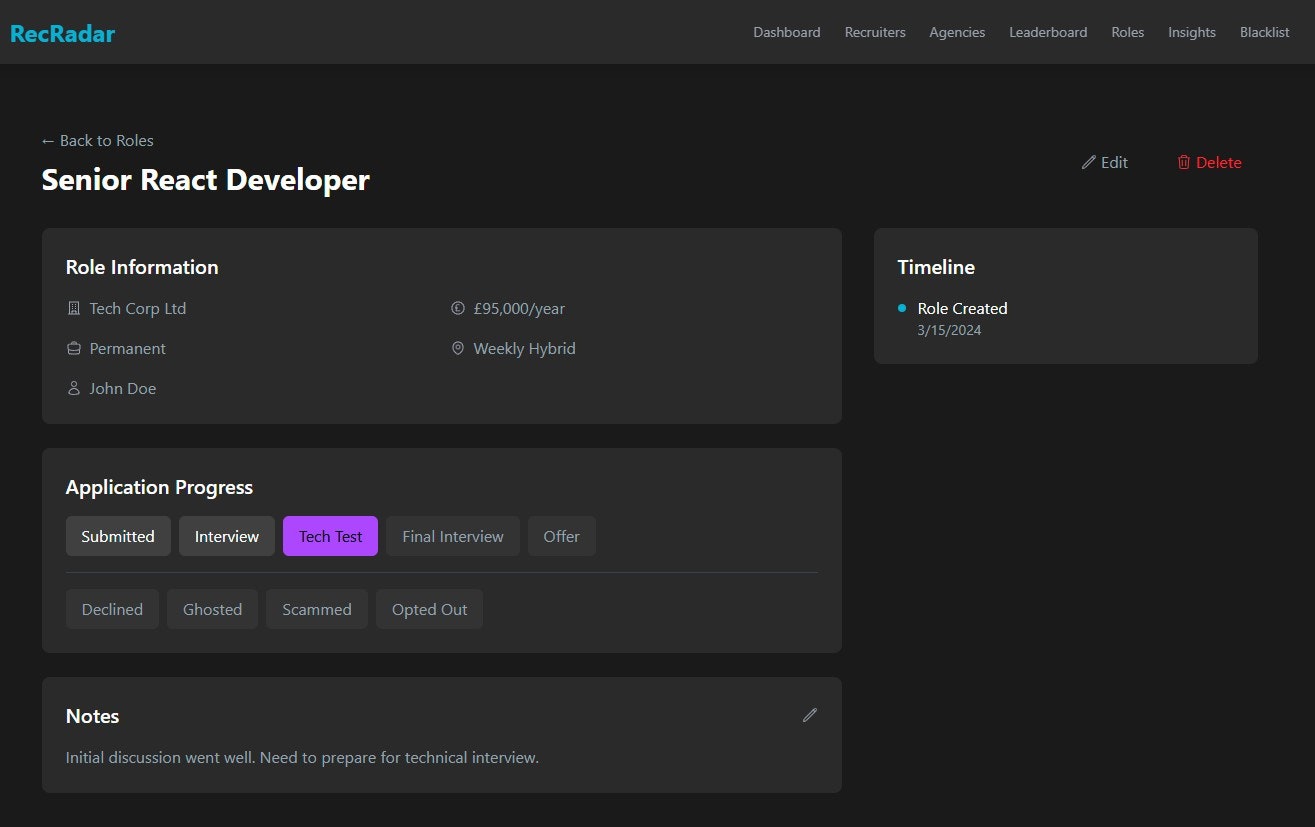Set progress to Submitted
Image resolution: width=1315 pixels, height=827 pixels.
pos(118,536)
